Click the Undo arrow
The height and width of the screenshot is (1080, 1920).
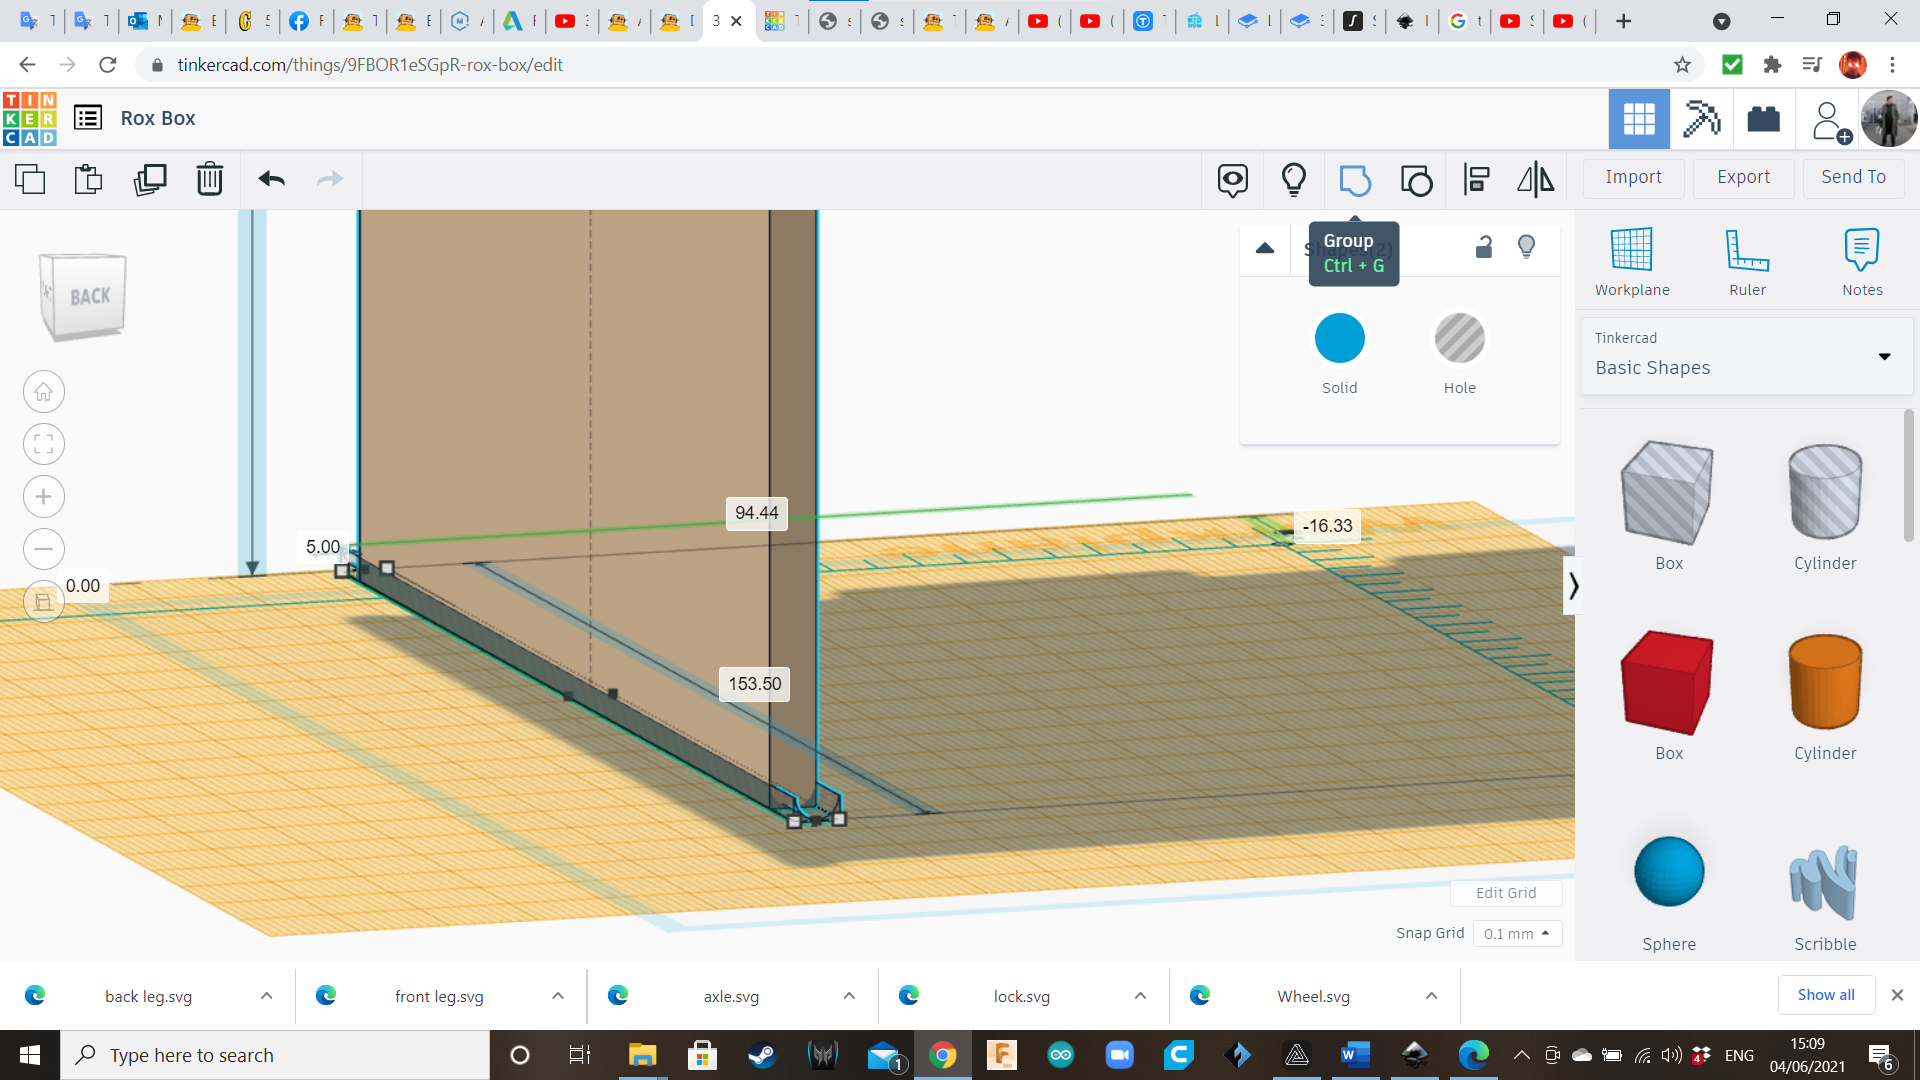click(271, 180)
